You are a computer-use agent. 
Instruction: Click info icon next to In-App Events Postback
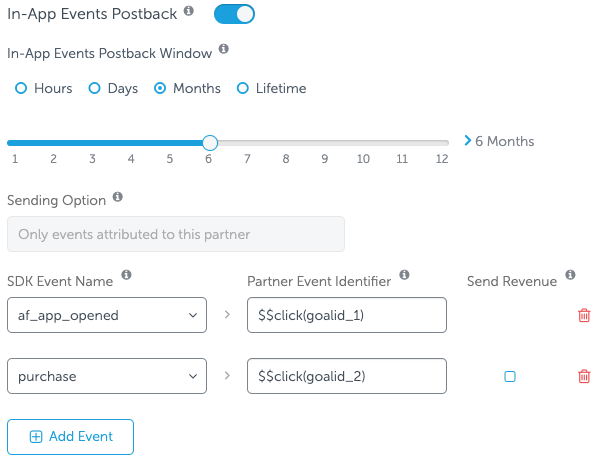189,10
